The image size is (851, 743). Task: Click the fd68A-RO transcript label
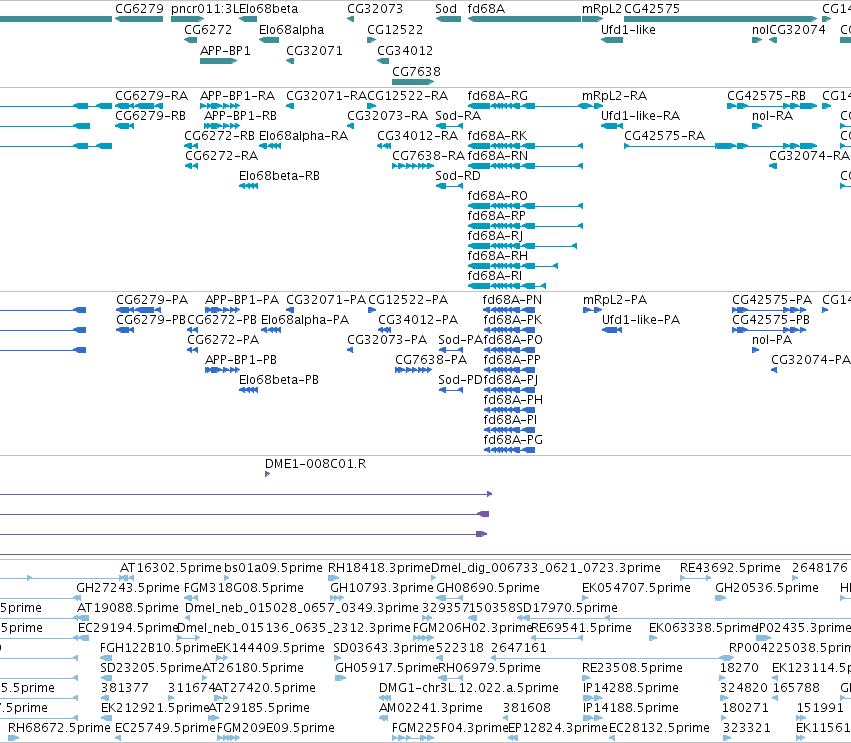tap(498, 196)
